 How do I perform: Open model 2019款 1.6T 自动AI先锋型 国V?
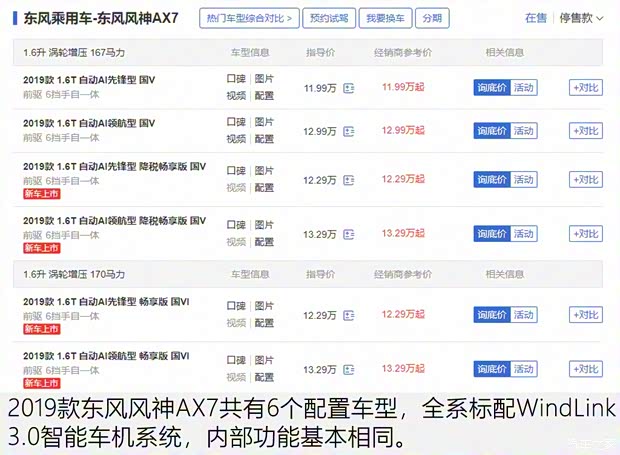(x=89, y=80)
